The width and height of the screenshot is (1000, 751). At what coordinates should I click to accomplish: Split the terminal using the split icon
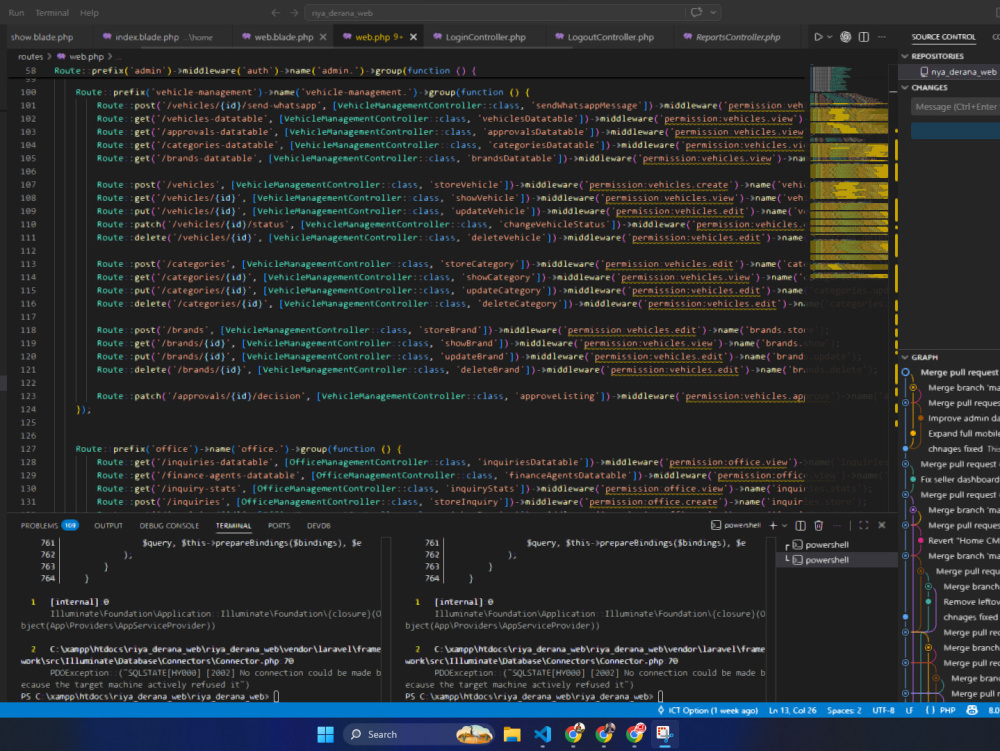click(800, 525)
